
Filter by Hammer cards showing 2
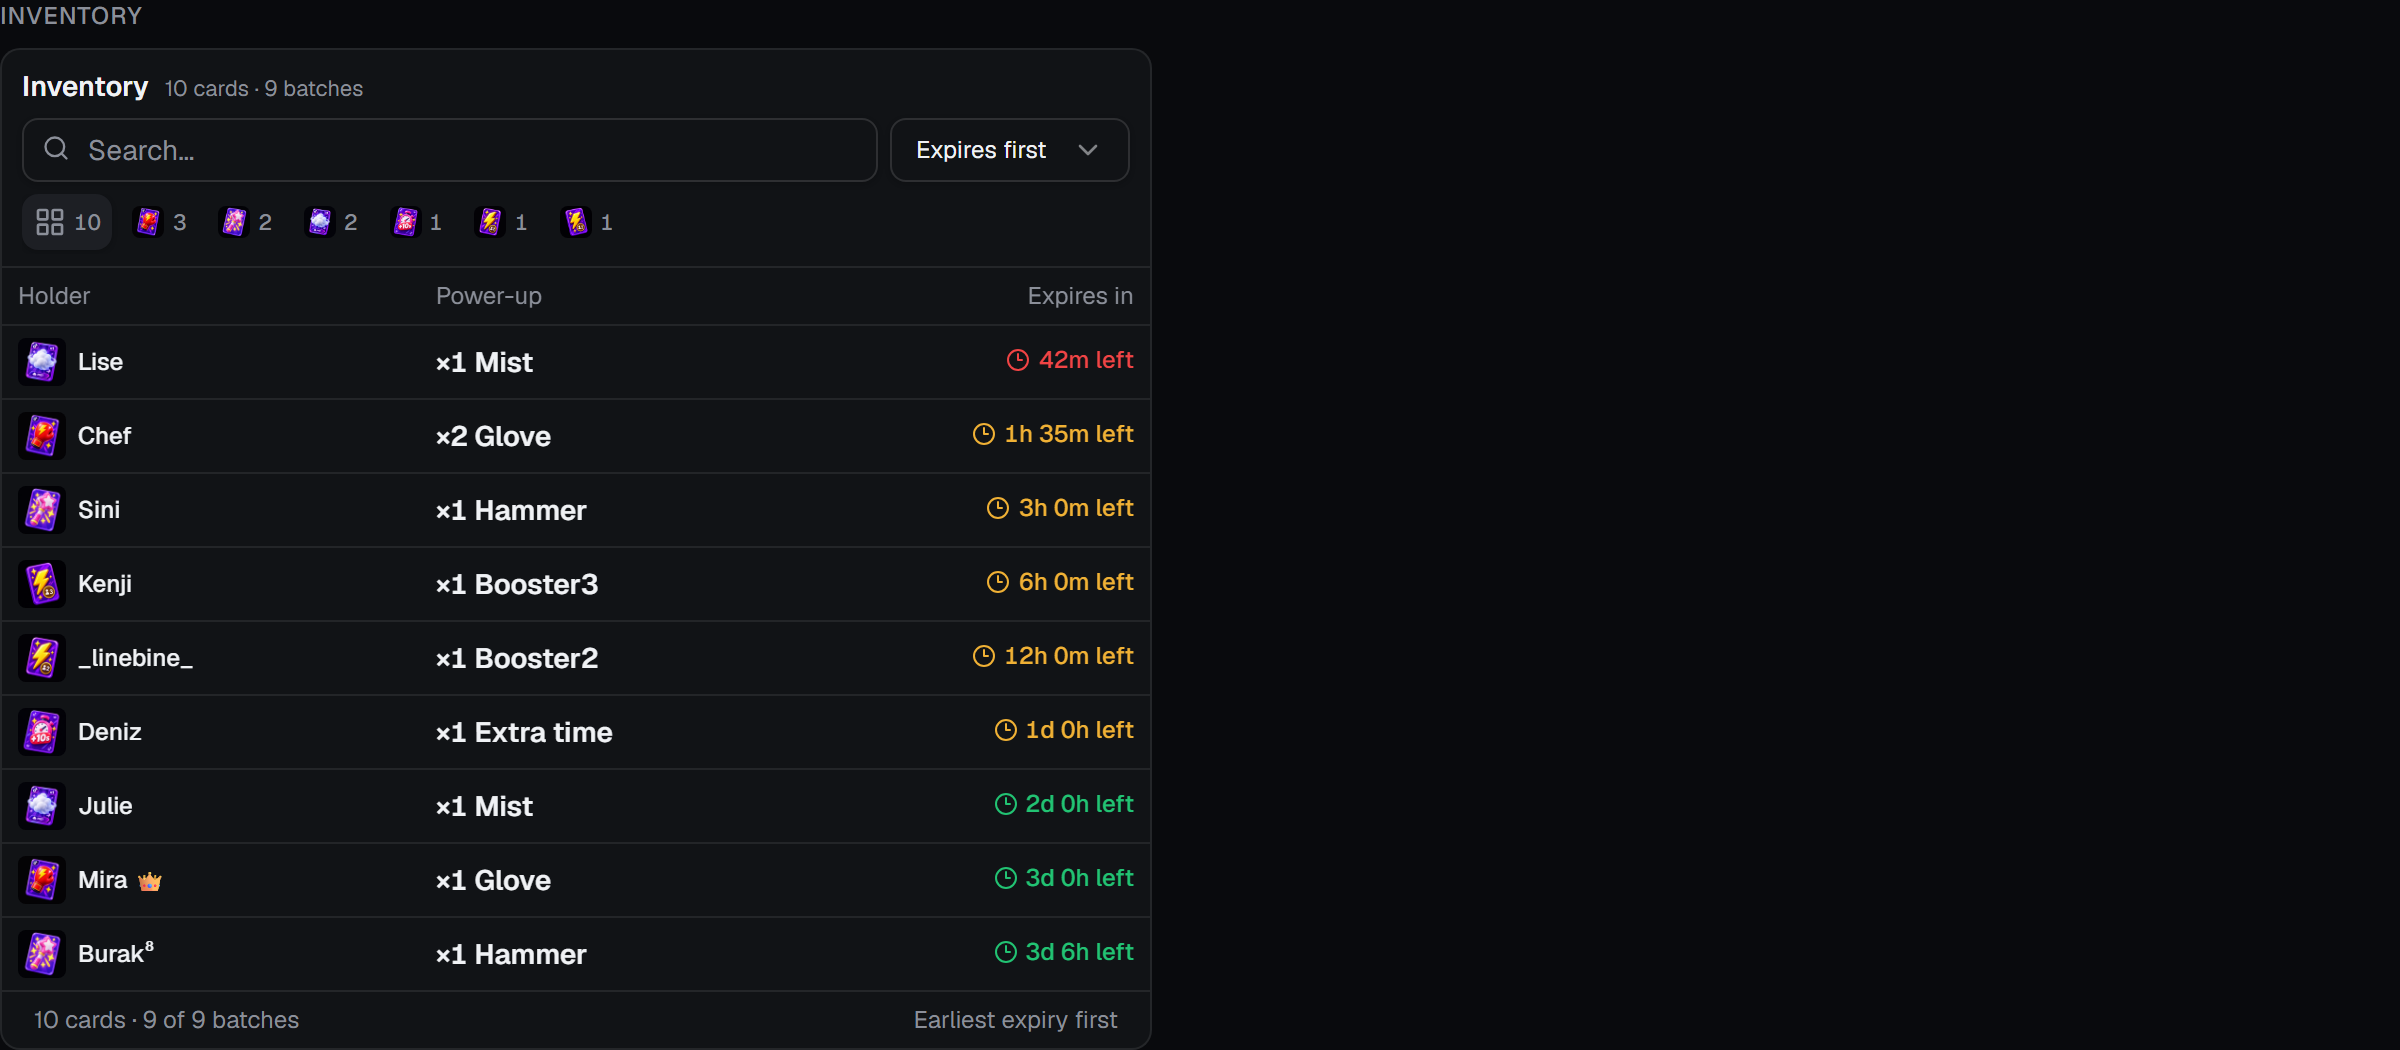(x=246, y=222)
